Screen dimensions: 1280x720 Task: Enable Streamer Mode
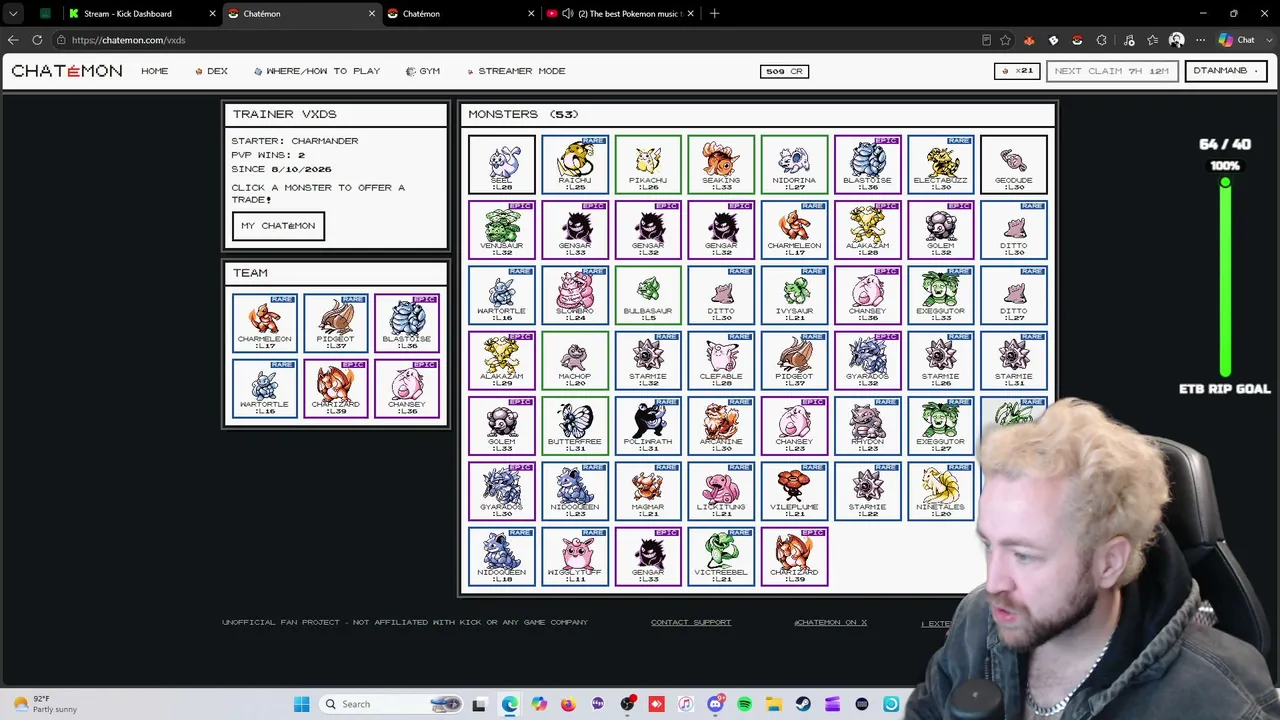click(x=516, y=71)
